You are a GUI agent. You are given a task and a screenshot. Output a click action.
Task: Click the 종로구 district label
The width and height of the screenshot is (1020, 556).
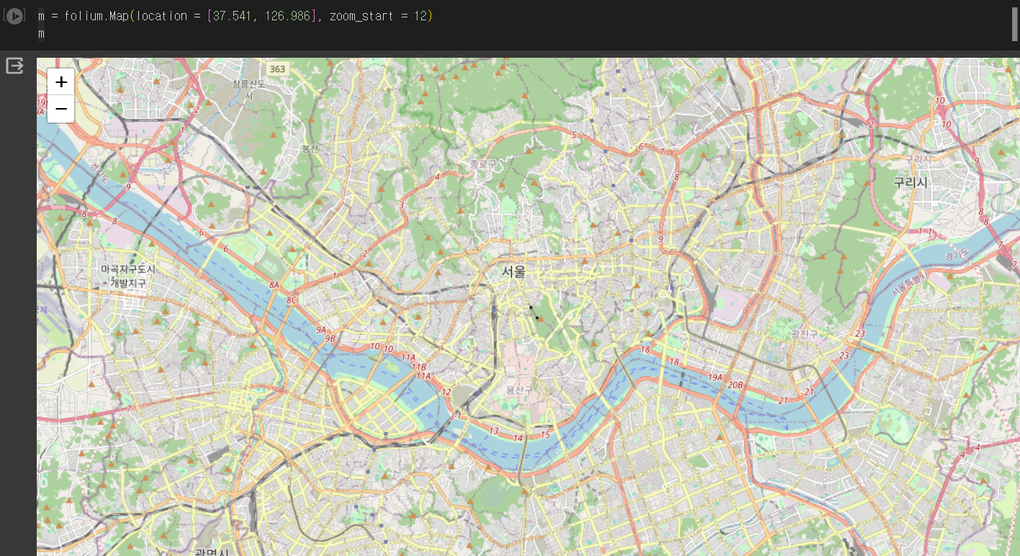[x=483, y=165]
